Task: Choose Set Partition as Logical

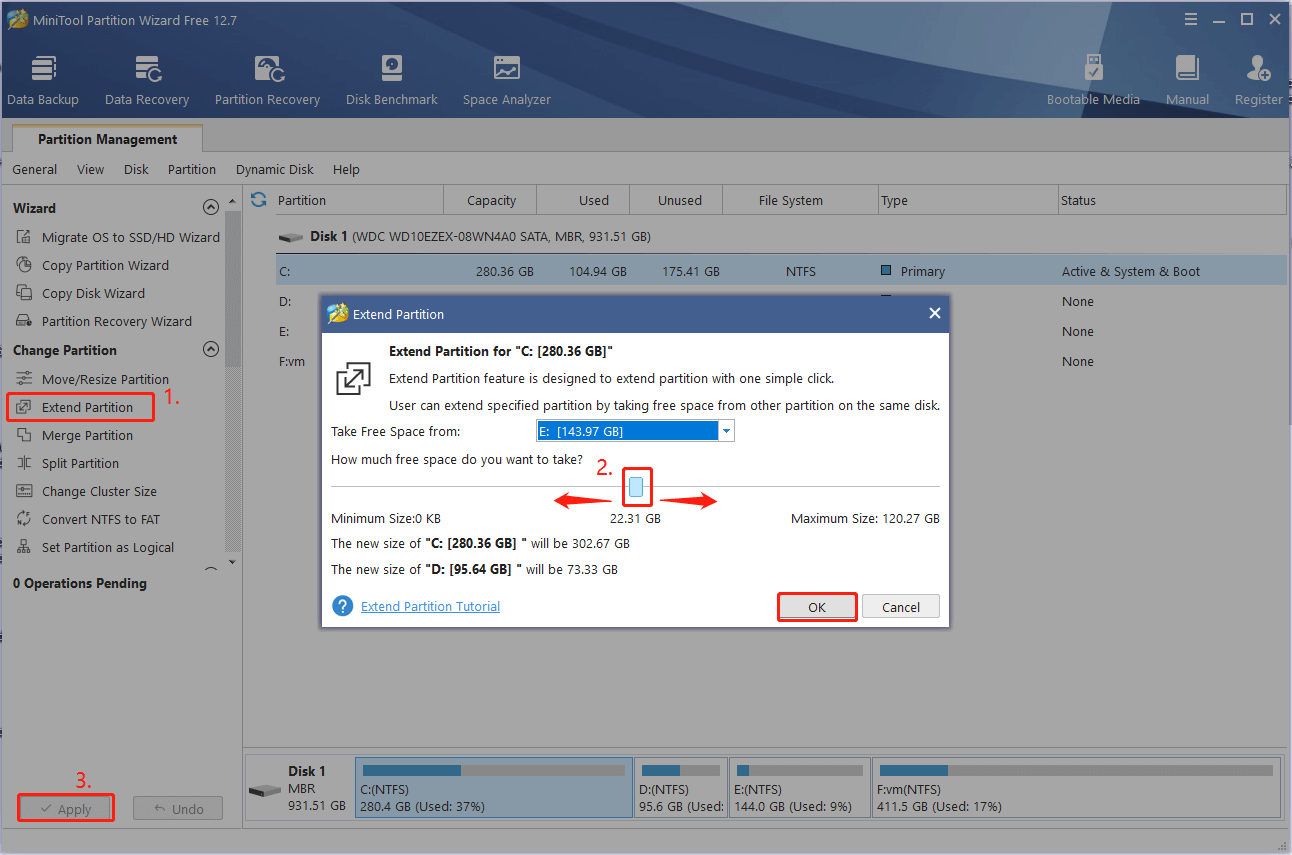Action: pyautogui.click(x=95, y=547)
